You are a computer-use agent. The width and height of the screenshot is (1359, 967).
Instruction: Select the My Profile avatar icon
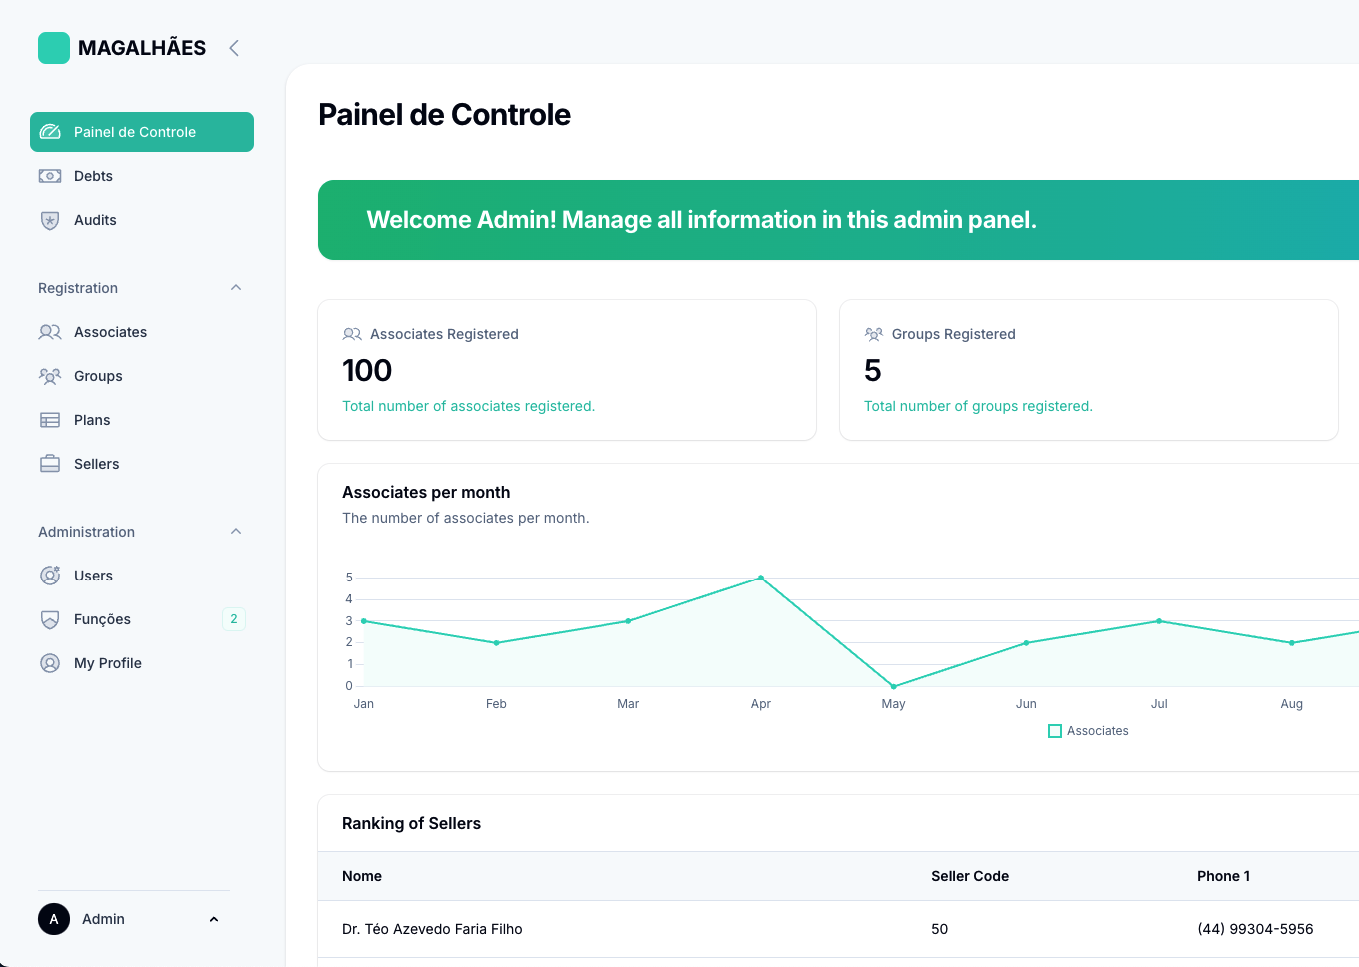coord(50,662)
